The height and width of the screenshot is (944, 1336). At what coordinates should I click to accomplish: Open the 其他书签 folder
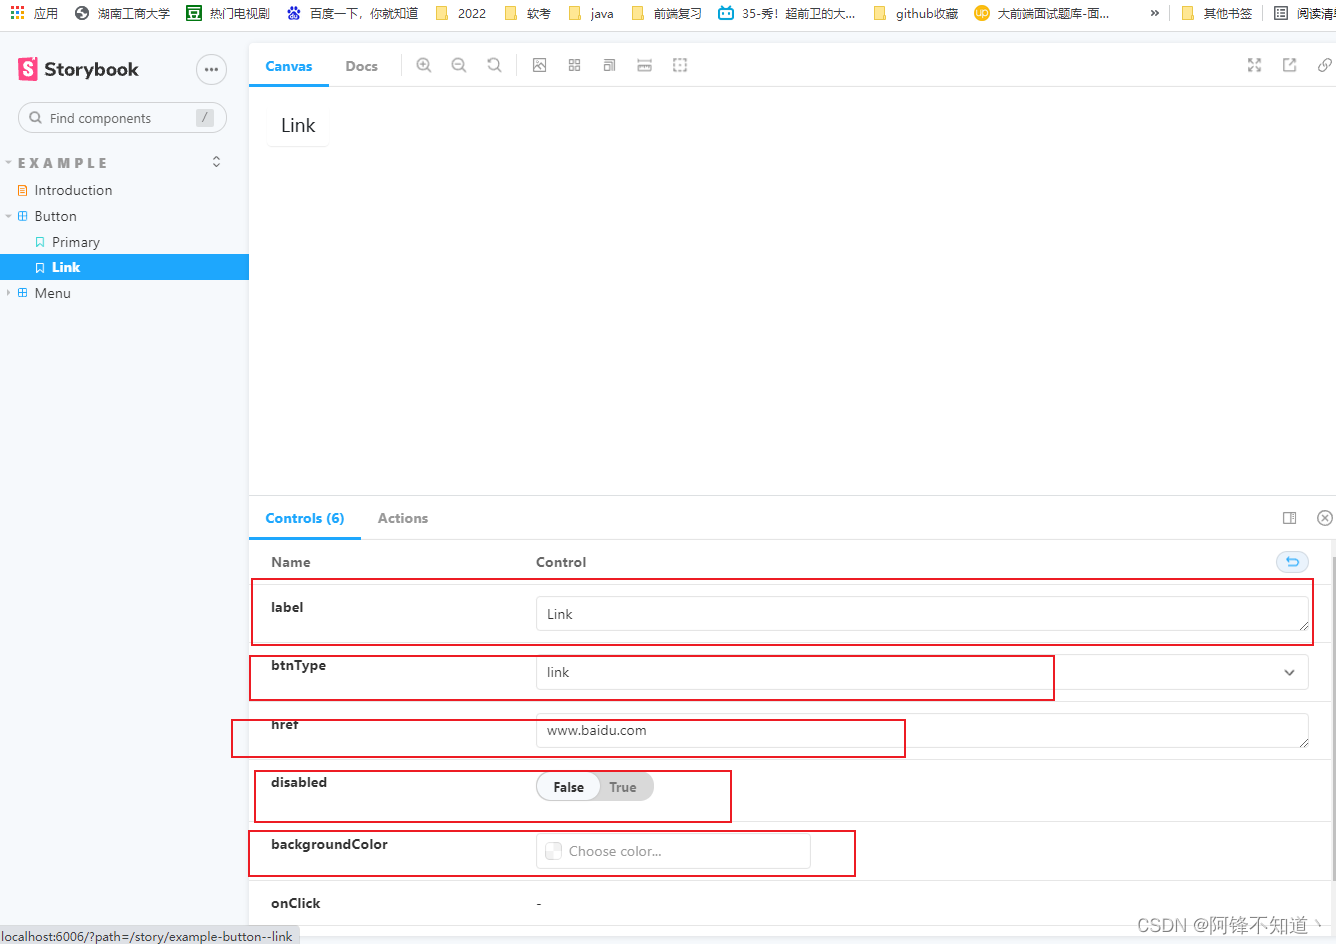coord(1217,13)
